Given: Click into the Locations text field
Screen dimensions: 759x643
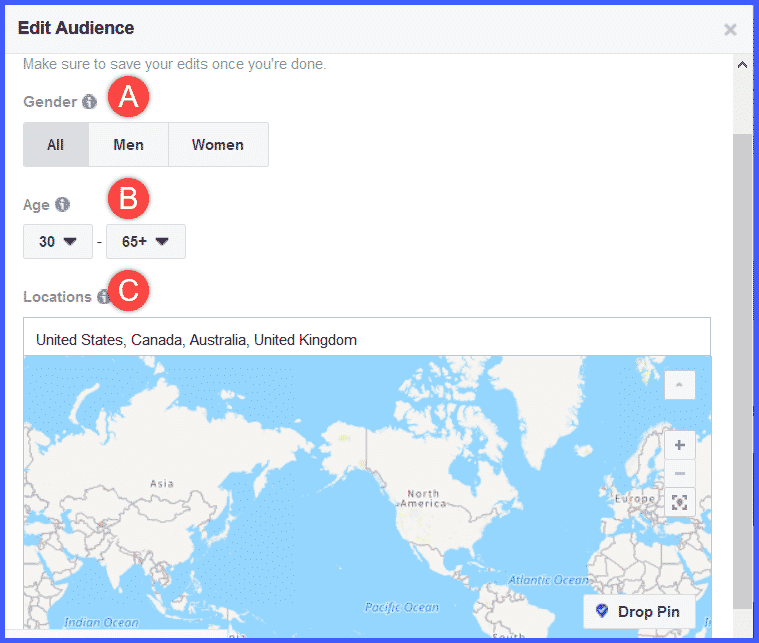Looking at the screenshot, I should tap(366, 340).
